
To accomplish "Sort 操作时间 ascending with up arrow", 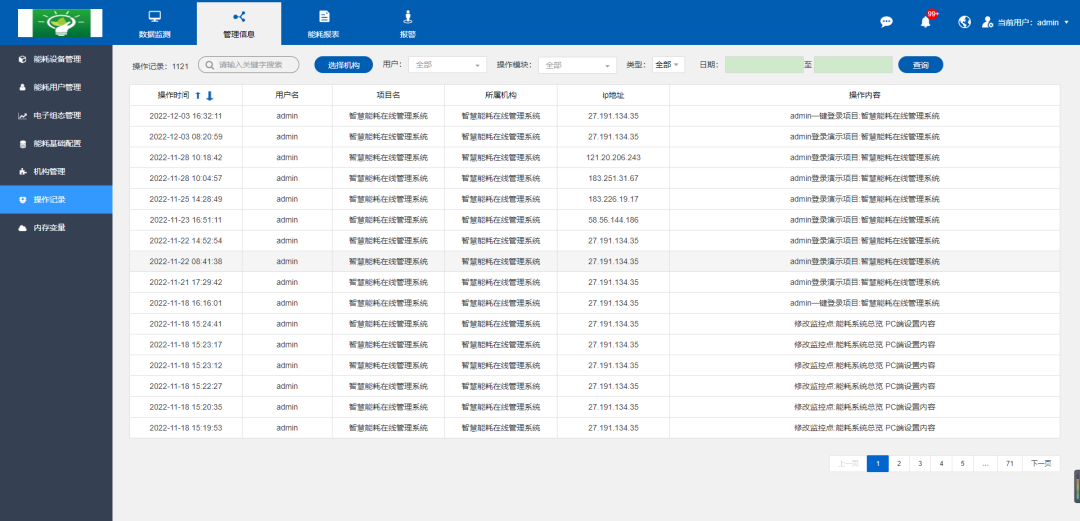I will click(x=198, y=95).
